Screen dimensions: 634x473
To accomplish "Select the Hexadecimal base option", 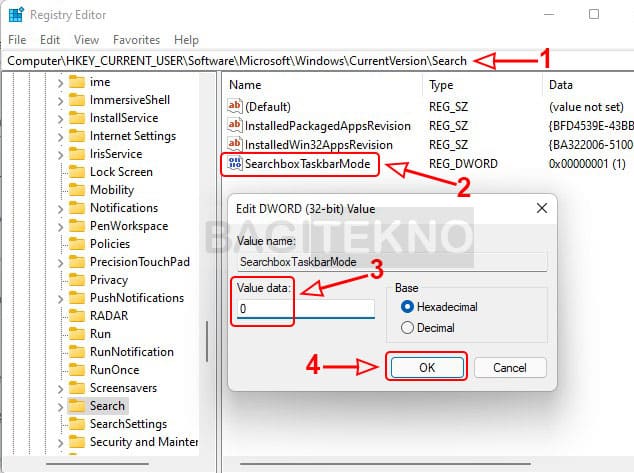I will [440, 307].
